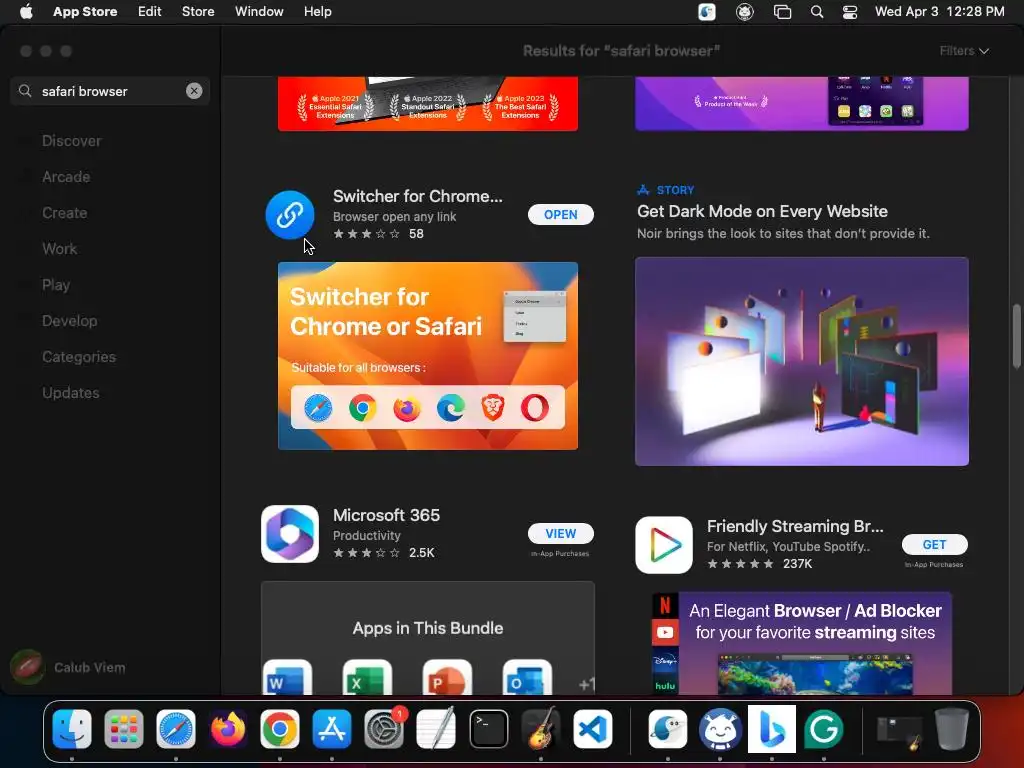This screenshot has width=1024, height=768.
Task: Click the vertical scrollbar thumb
Action: [x=1016, y=336]
